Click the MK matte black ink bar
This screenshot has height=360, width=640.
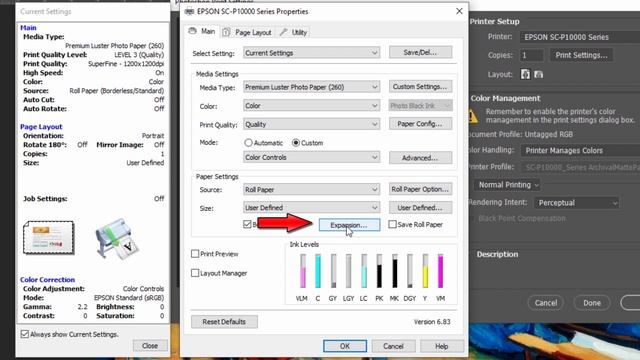pos(395,271)
